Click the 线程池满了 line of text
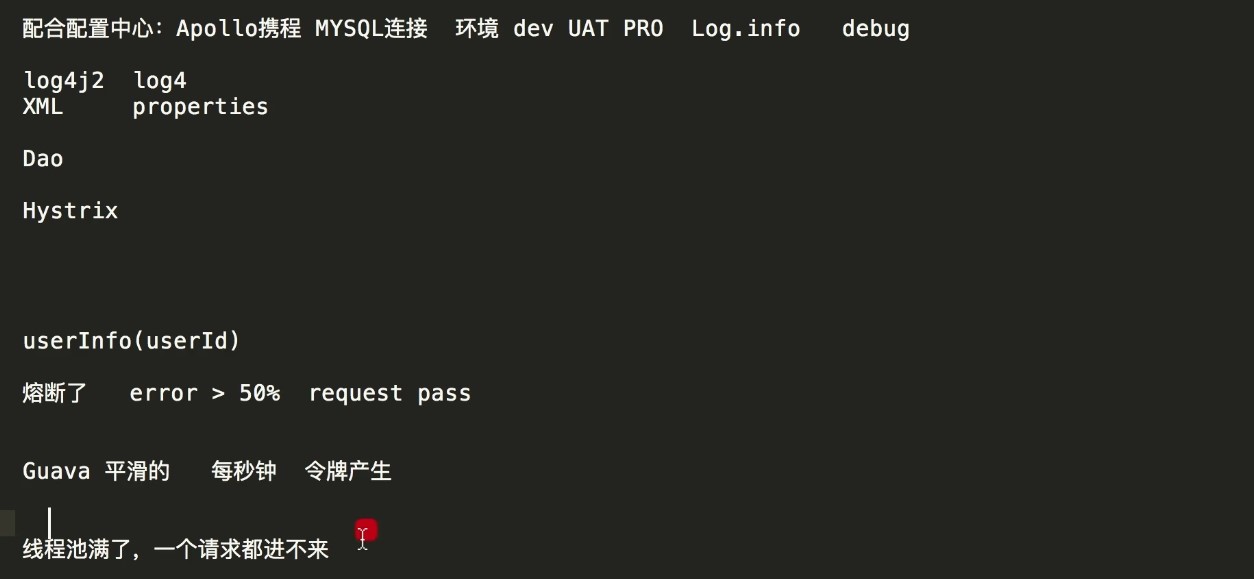Screen dimensions: 1254x579 point(176,549)
